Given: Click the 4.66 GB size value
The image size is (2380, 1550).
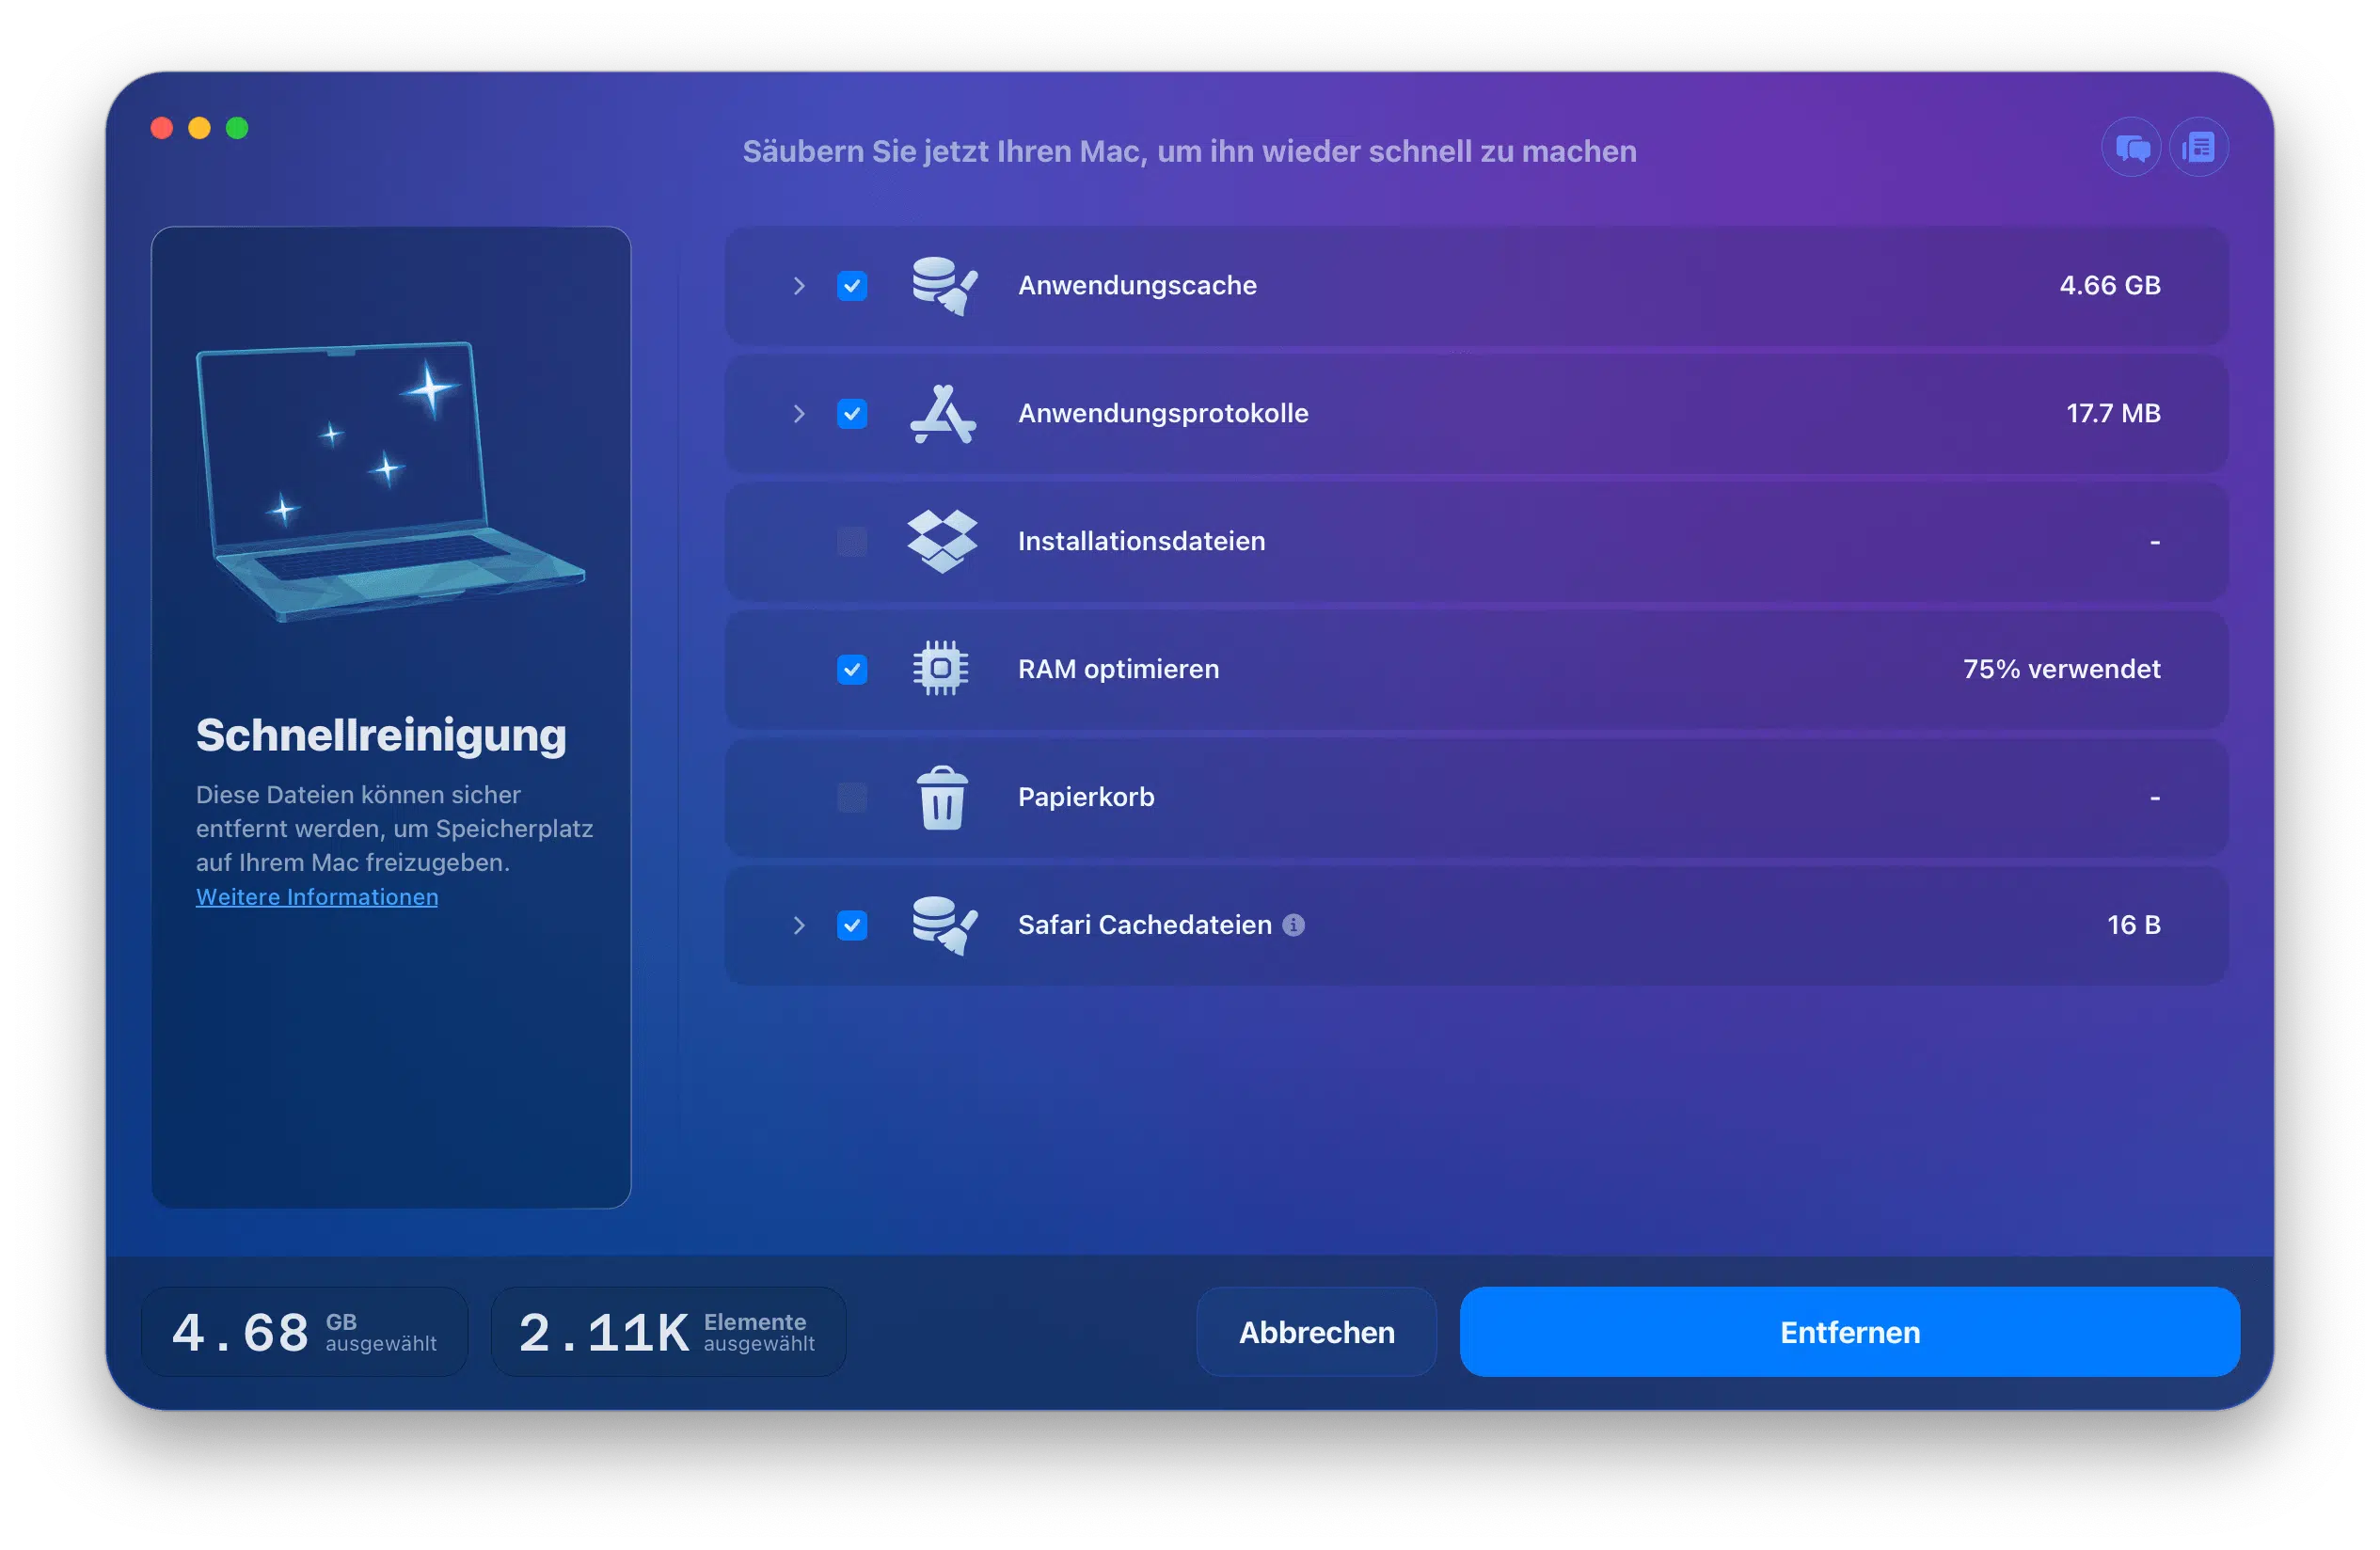Looking at the screenshot, I should (x=2110, y=286).
